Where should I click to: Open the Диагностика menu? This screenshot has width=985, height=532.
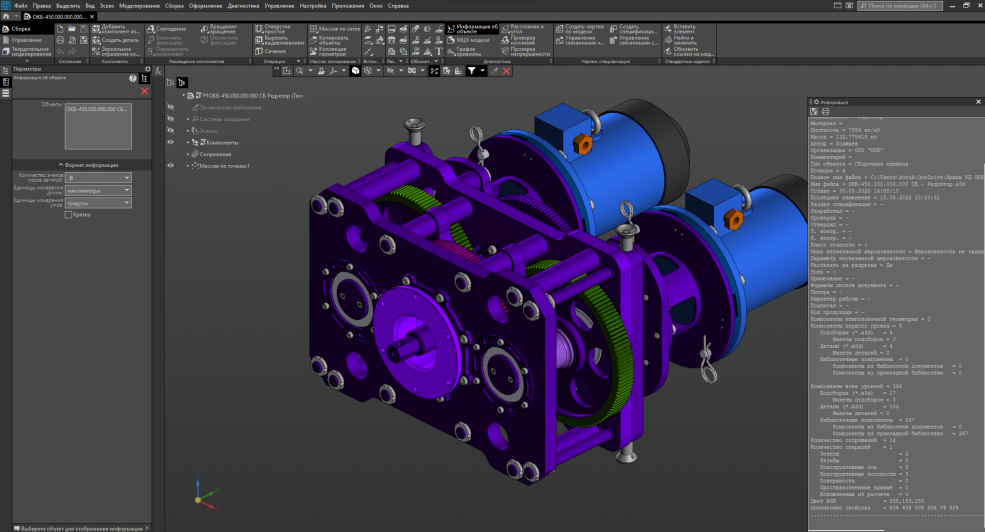243,6
